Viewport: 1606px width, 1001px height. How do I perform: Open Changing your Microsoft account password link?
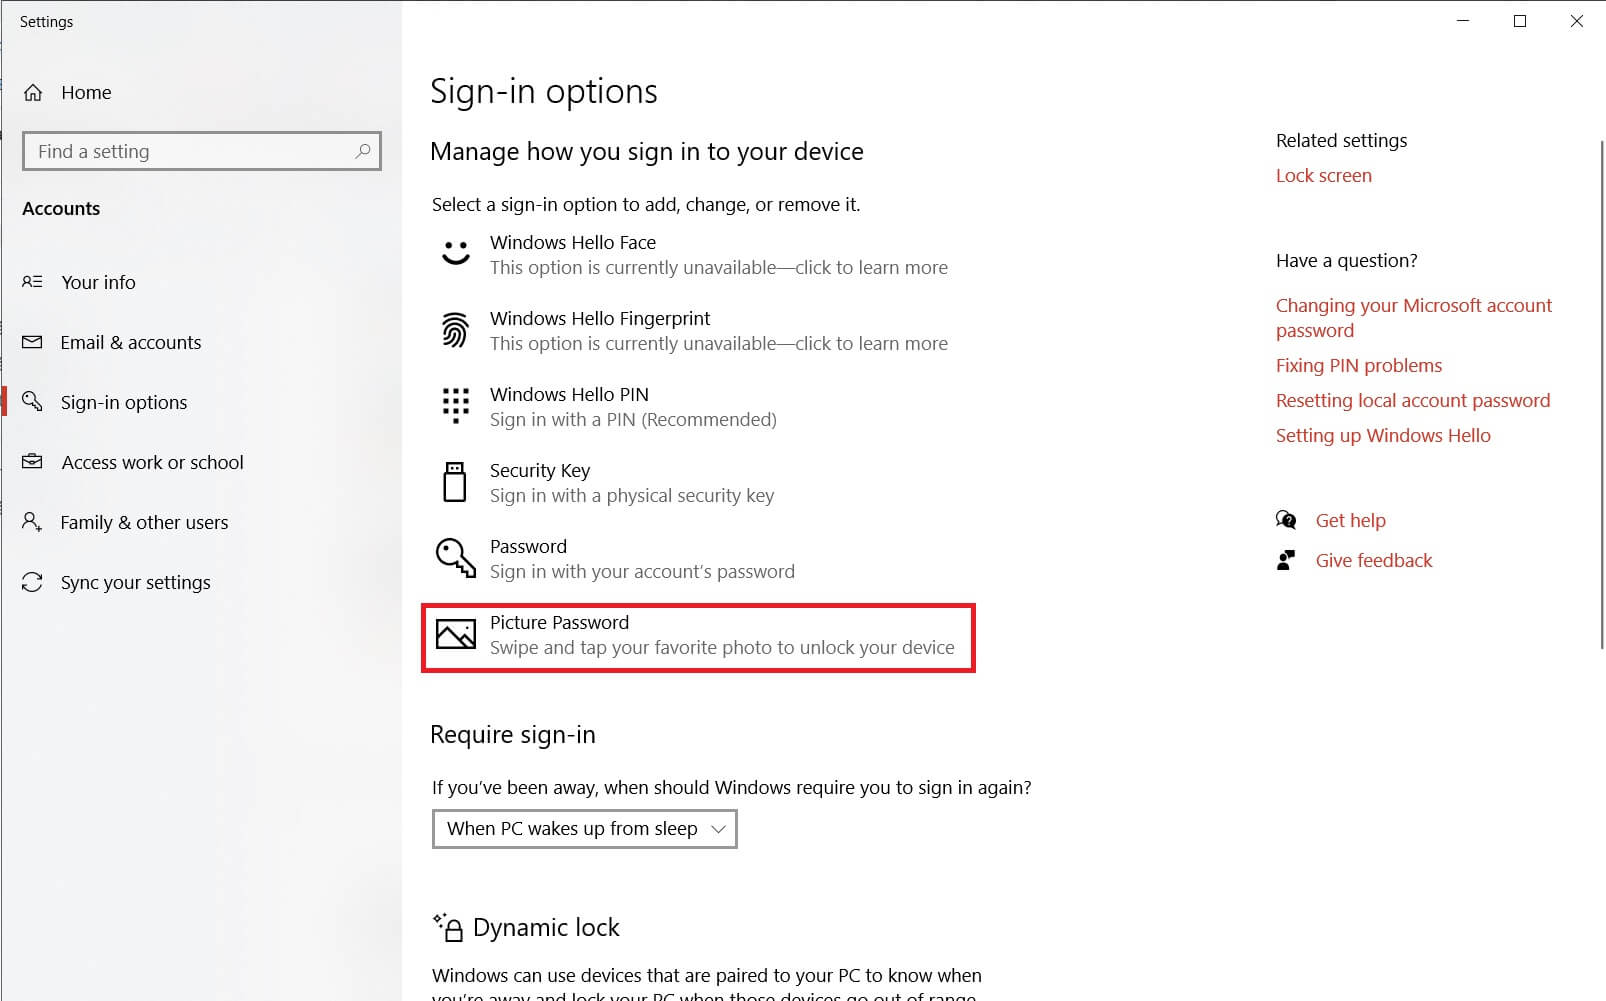pyautogui.click(x=1414, y=318)
